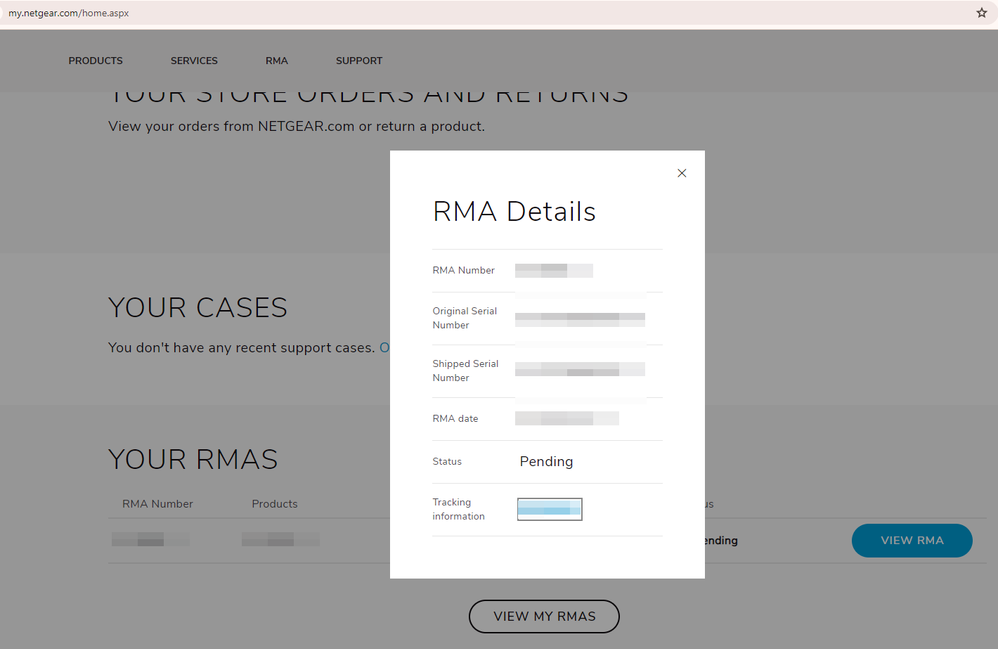This screenshot has width=998, height=649.
Task: Click the VIEW RMA button
Action: [x=911, y=540]
